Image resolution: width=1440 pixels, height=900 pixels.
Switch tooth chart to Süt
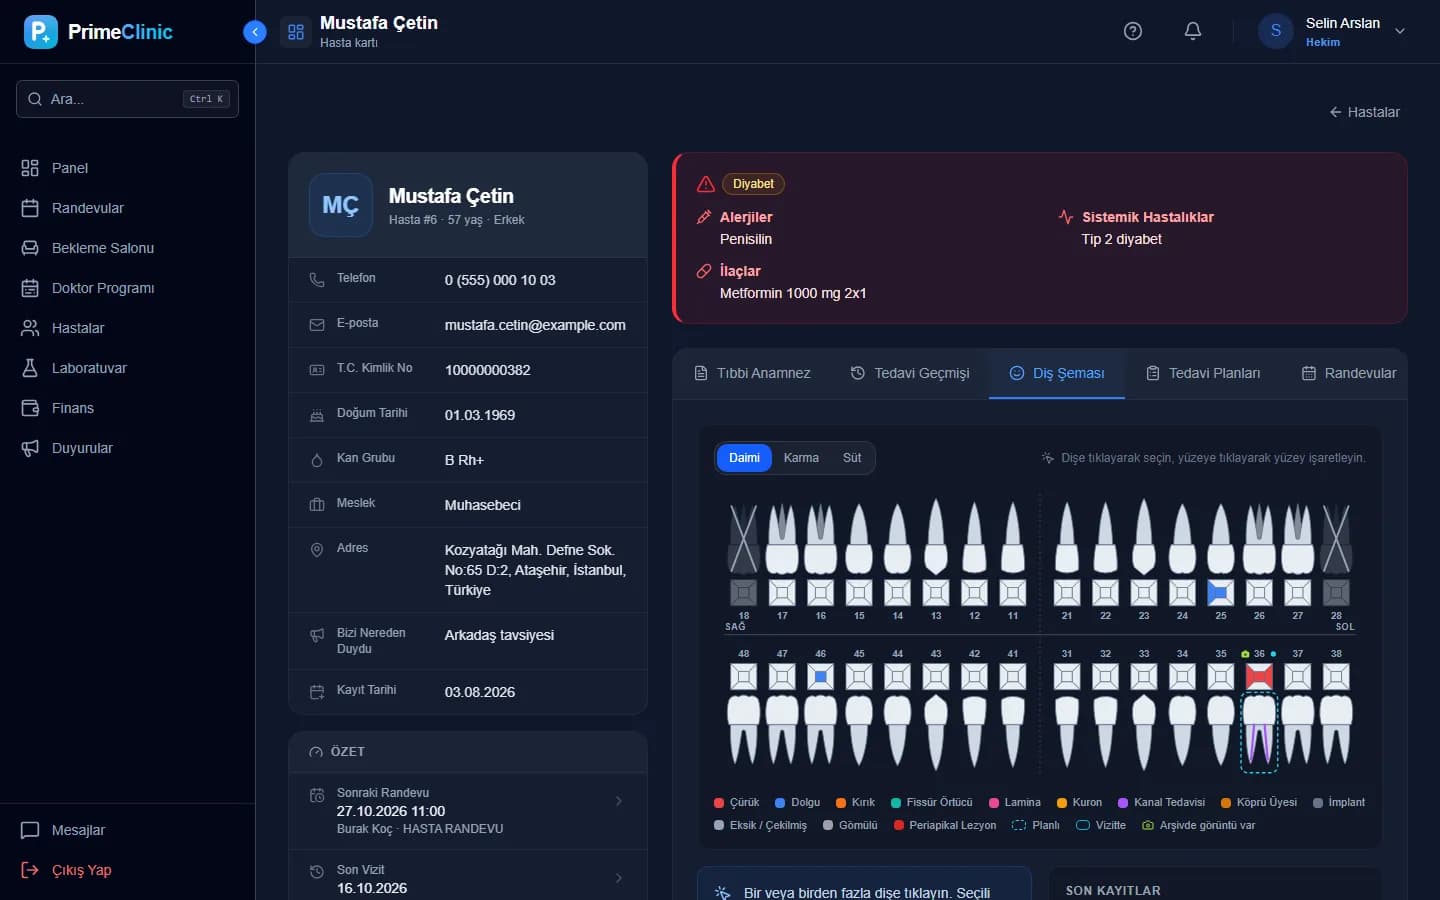coord(851,458)
